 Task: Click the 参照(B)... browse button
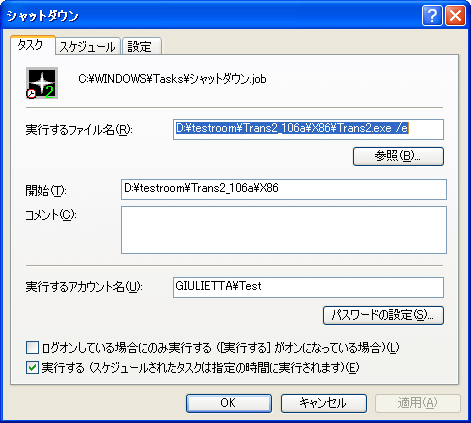398,156
